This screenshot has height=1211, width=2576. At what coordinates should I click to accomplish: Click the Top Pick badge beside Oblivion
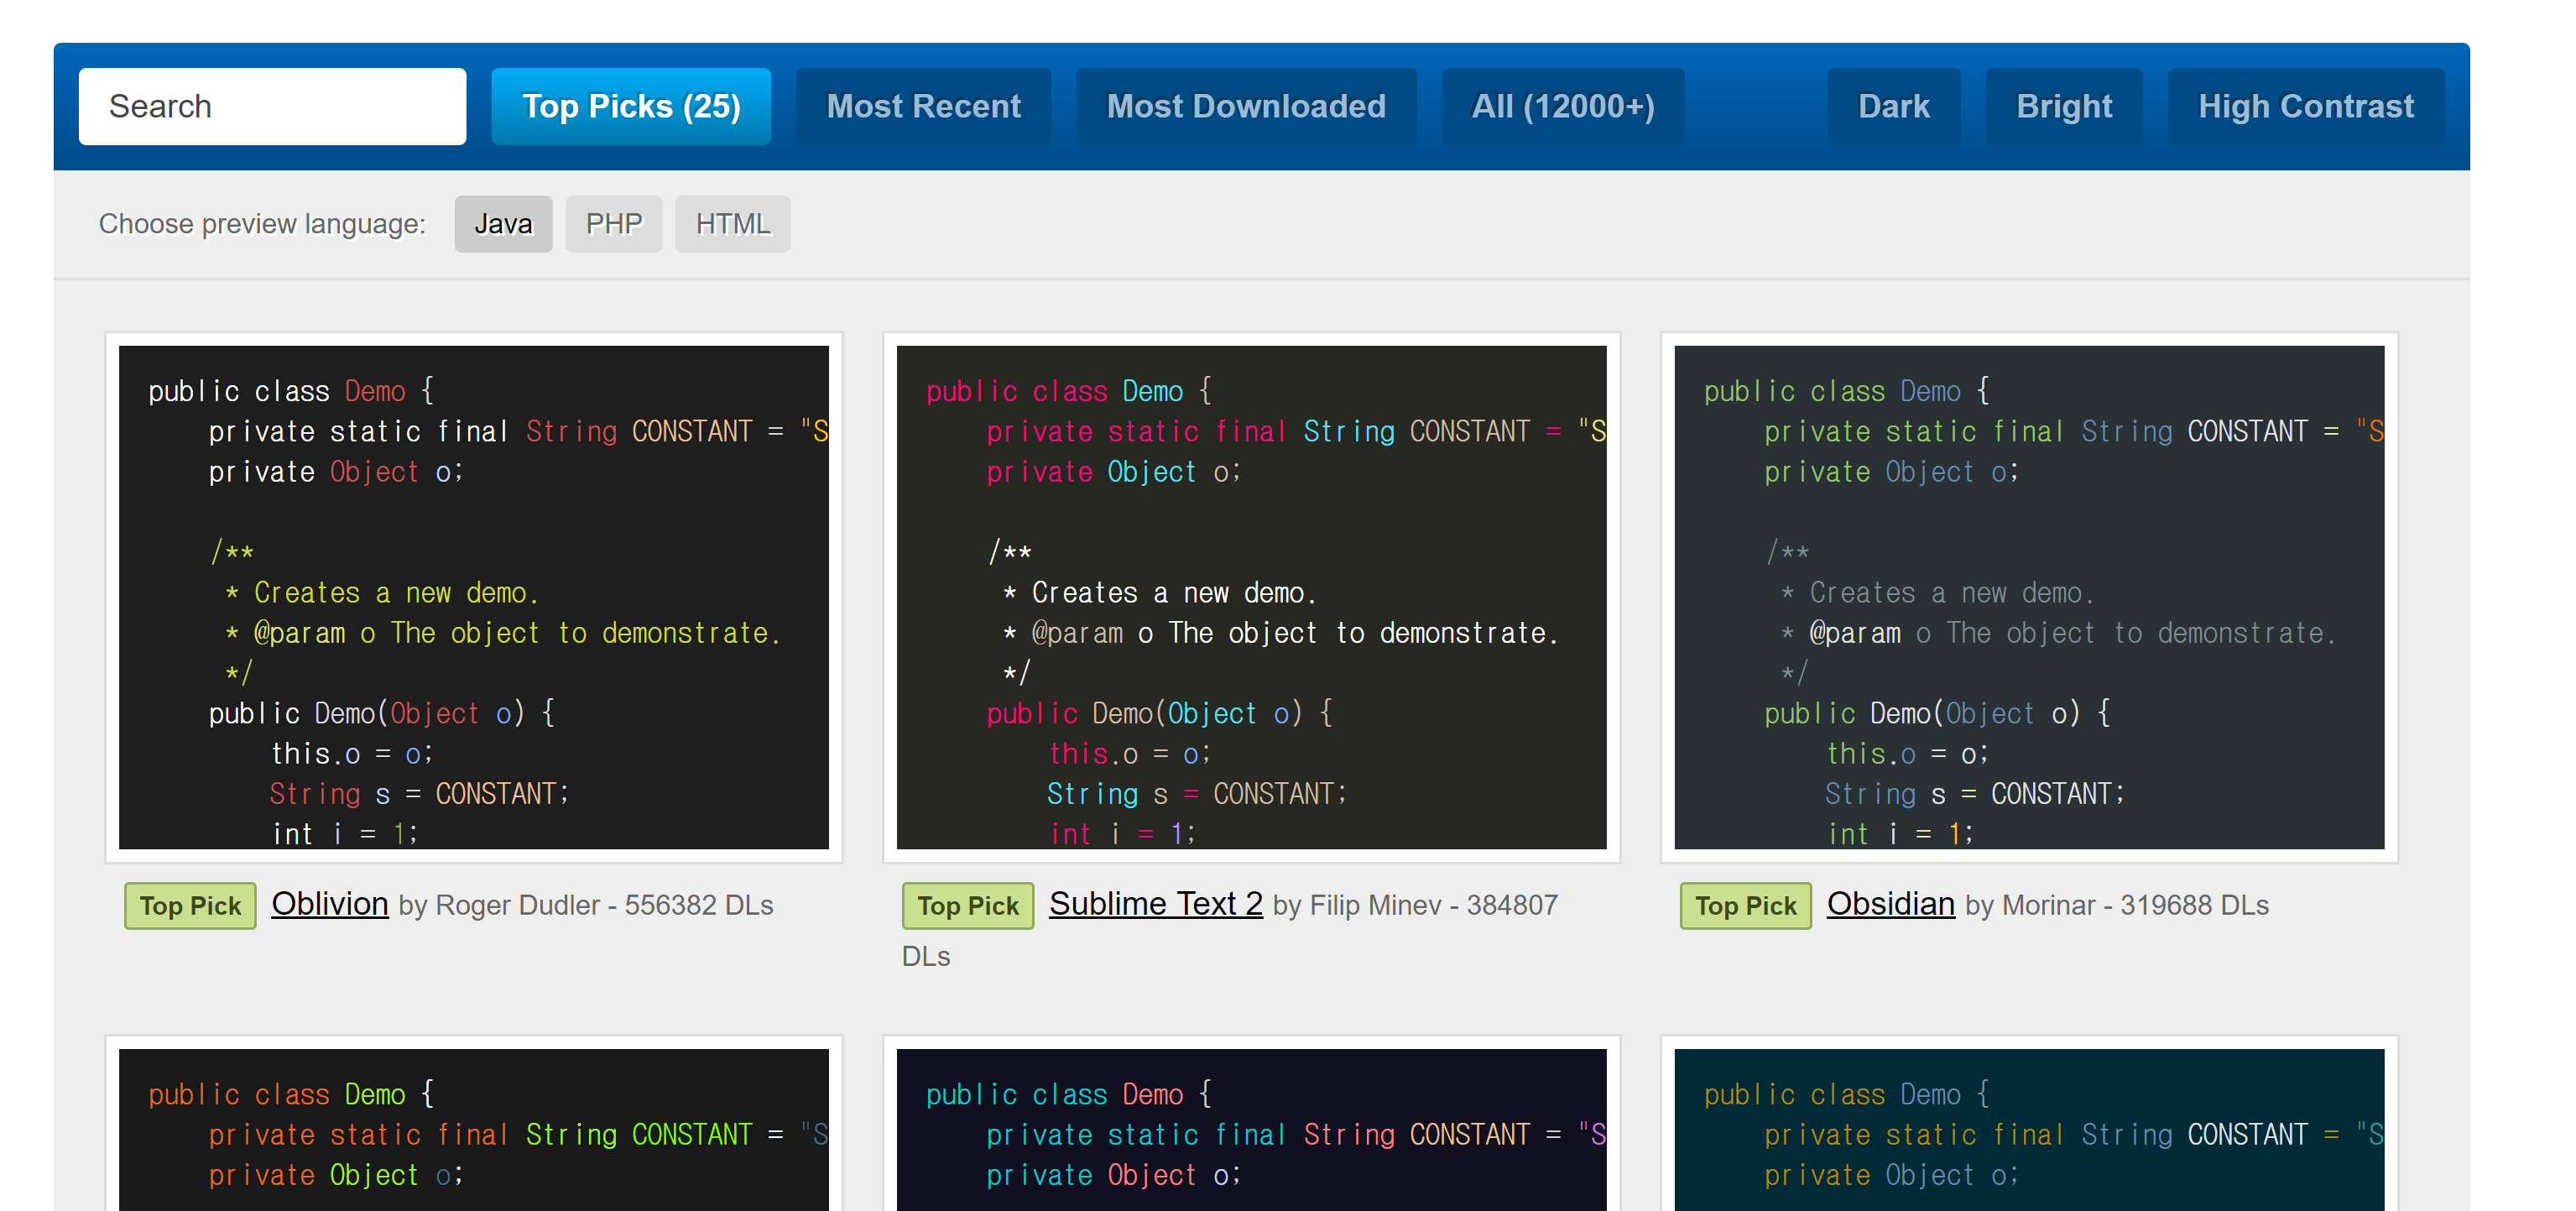pyautogui.click(x=190, y=906)
